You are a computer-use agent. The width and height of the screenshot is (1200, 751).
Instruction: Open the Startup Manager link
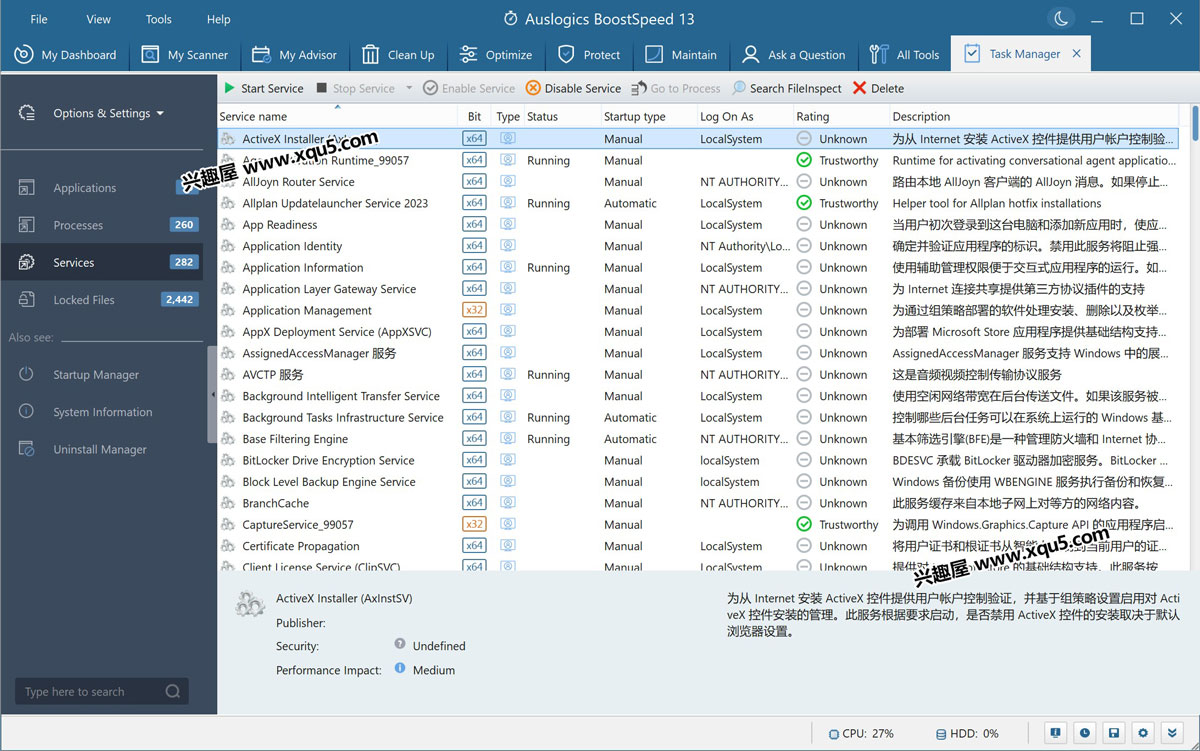[x=96, y=375]
